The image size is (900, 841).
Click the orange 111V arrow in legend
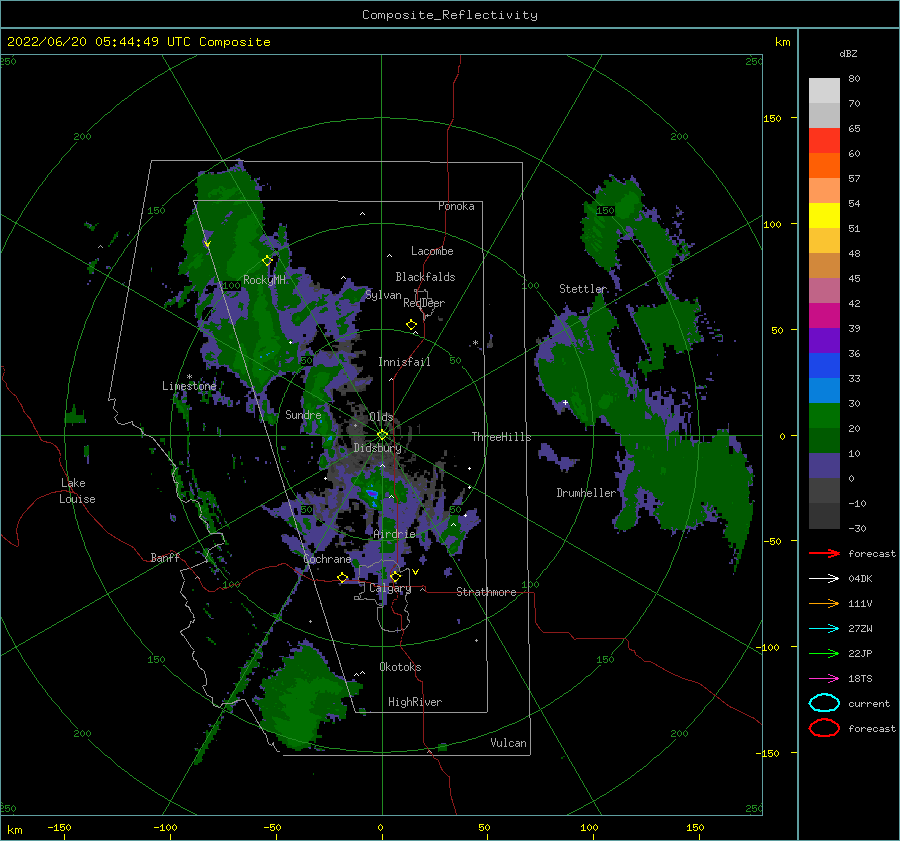click(x=824, y=603)
